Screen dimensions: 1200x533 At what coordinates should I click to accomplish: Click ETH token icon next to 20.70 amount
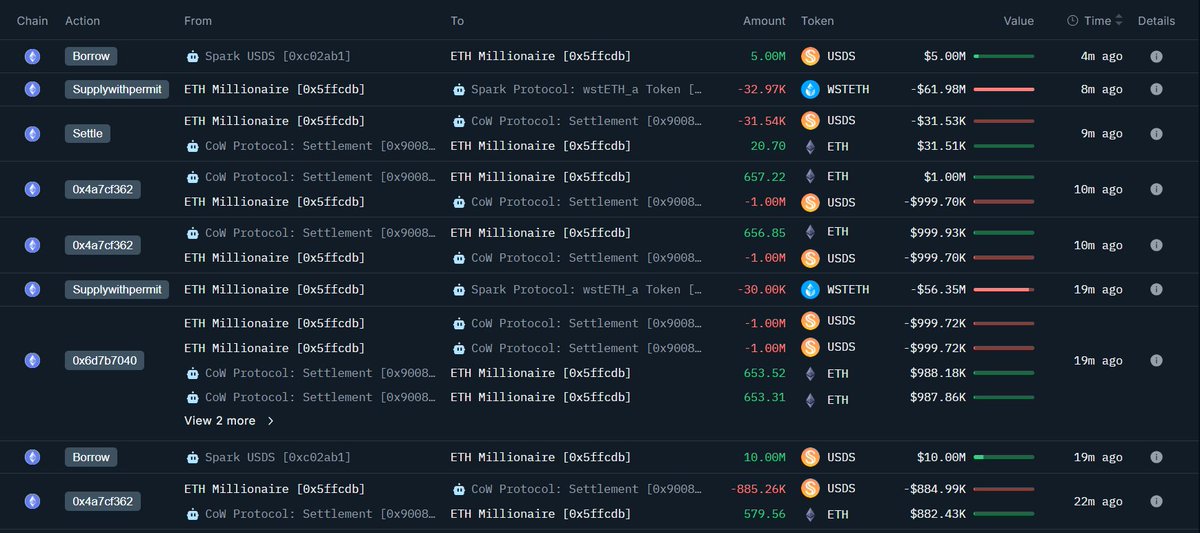pyautogui.click(x=810, y=147)
